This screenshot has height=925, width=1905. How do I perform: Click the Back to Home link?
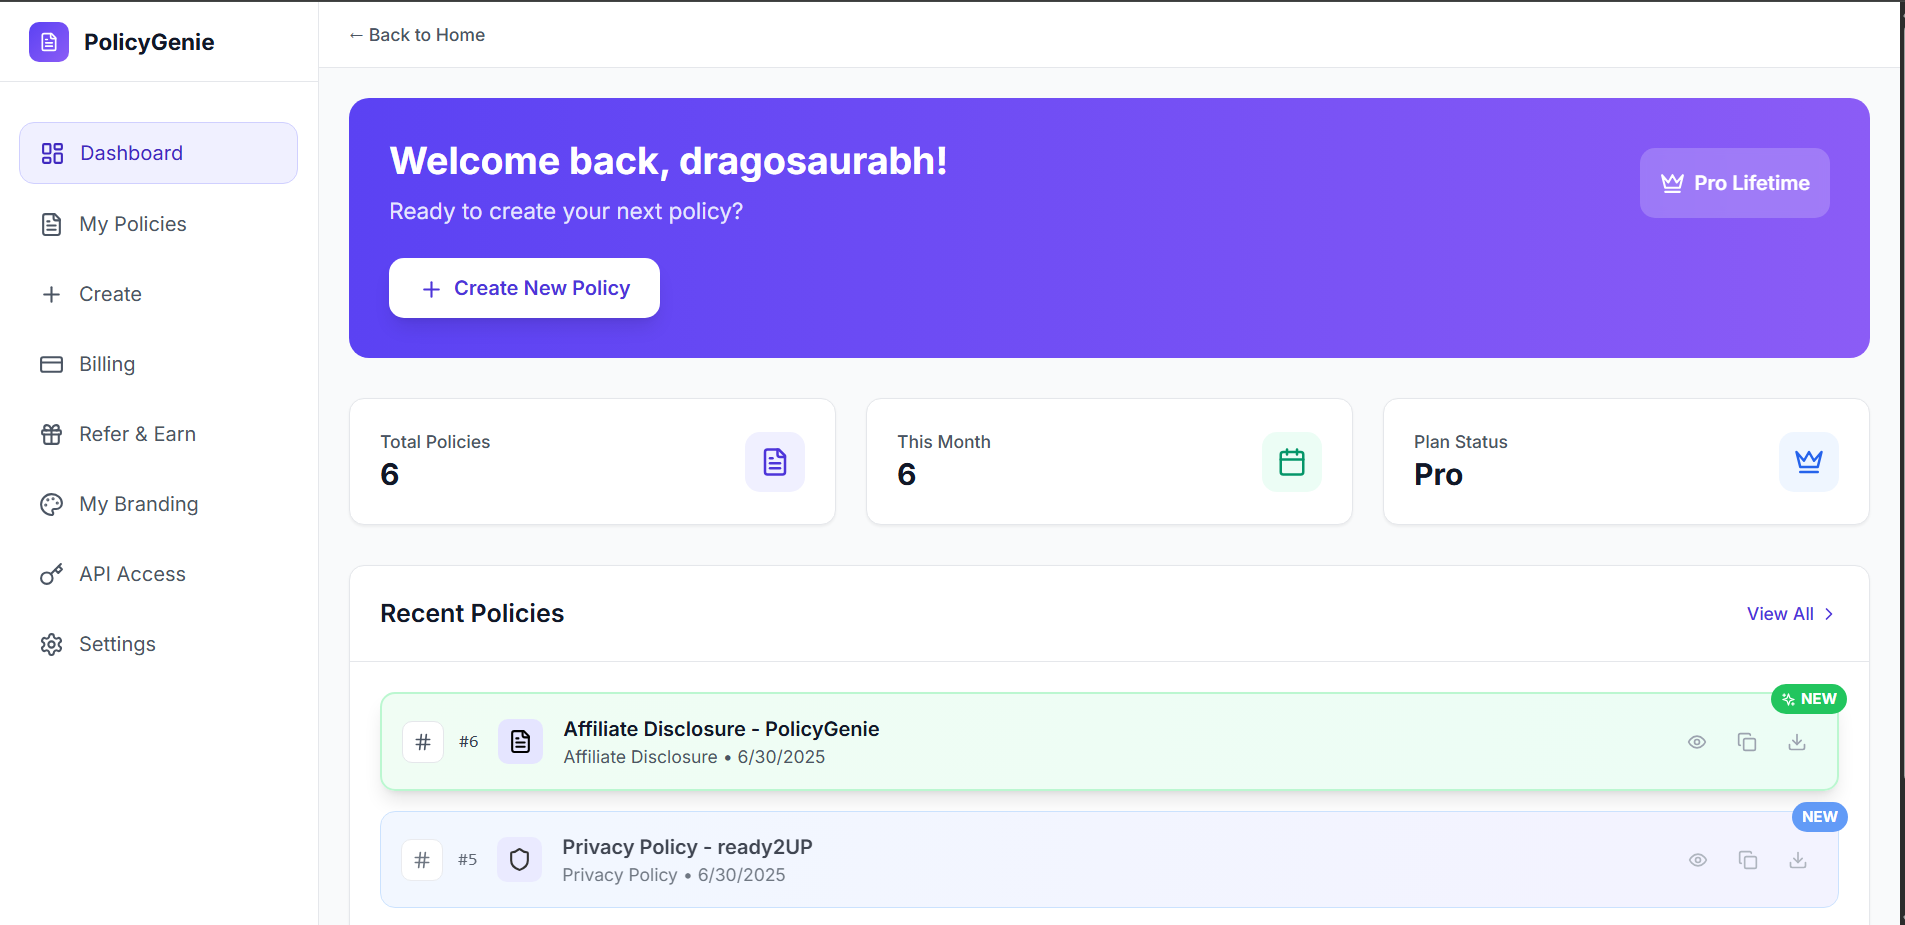click(417, 35)
